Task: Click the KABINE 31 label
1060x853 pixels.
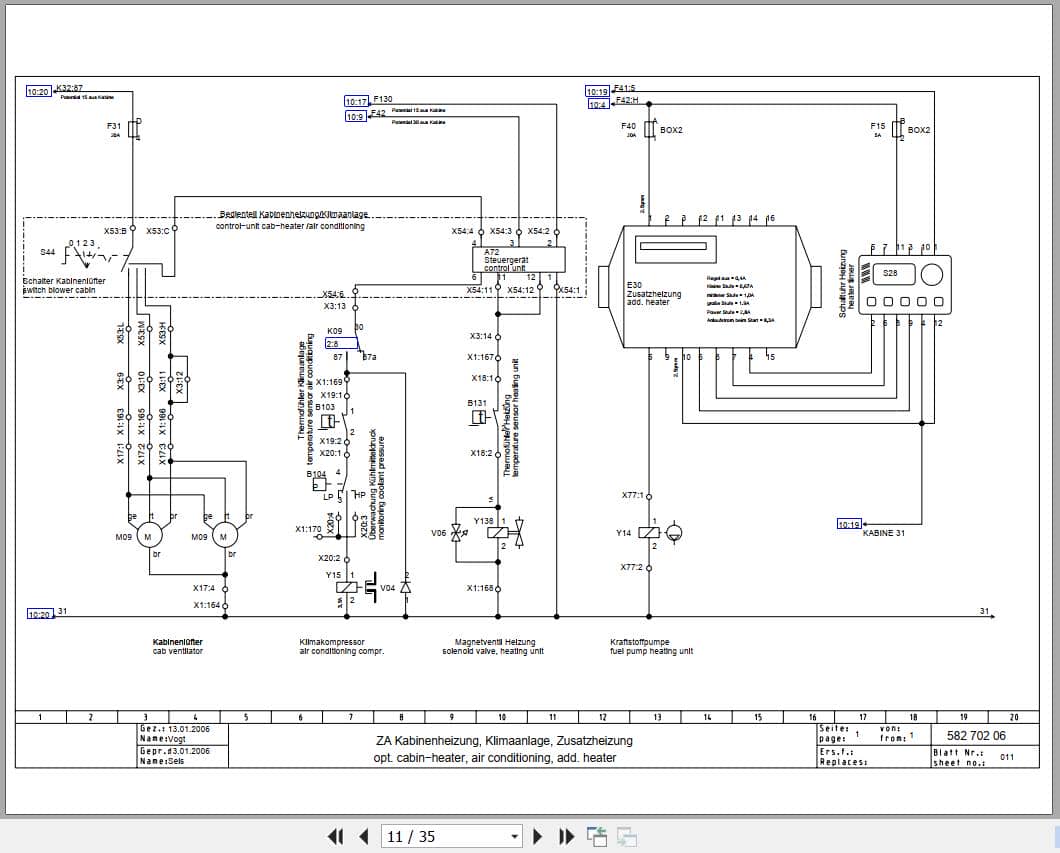Action: pyautogui.click(x=884, y=533)
